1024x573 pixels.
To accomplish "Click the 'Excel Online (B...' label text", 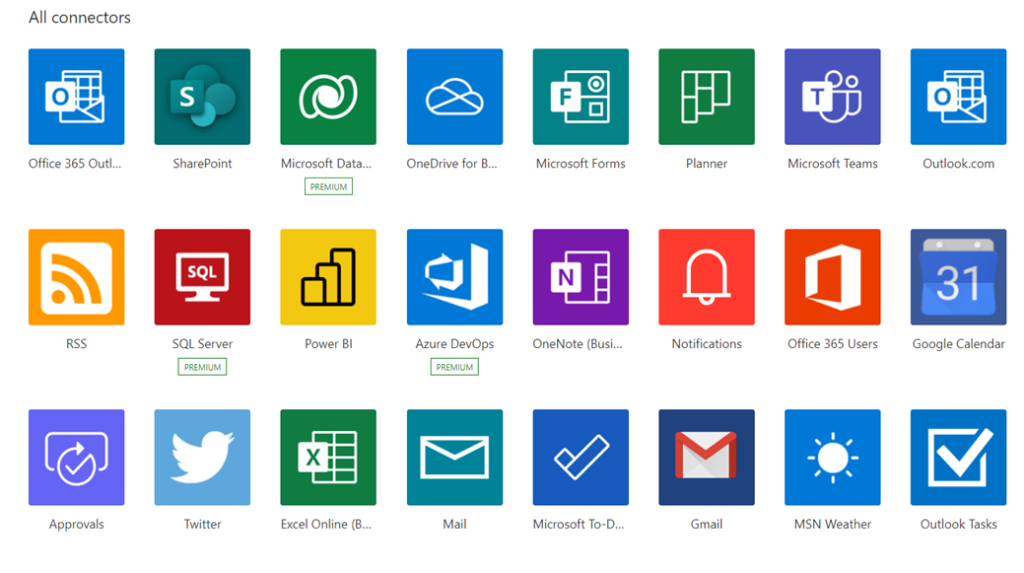I will coord(326,524).
